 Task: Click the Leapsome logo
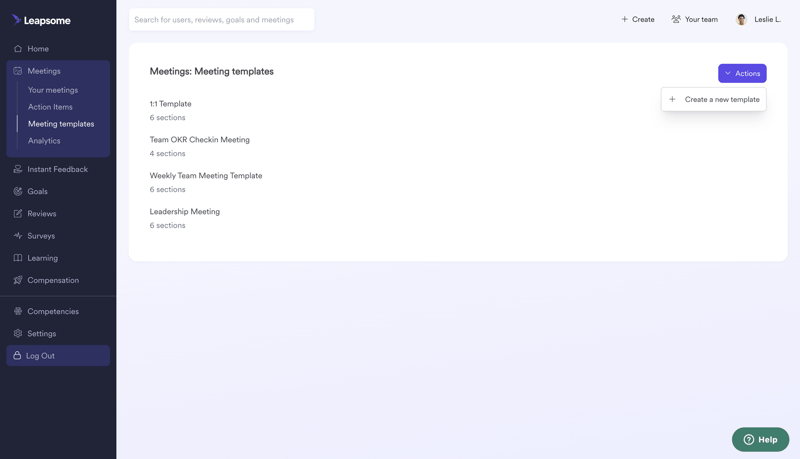(x=41, y=20)
